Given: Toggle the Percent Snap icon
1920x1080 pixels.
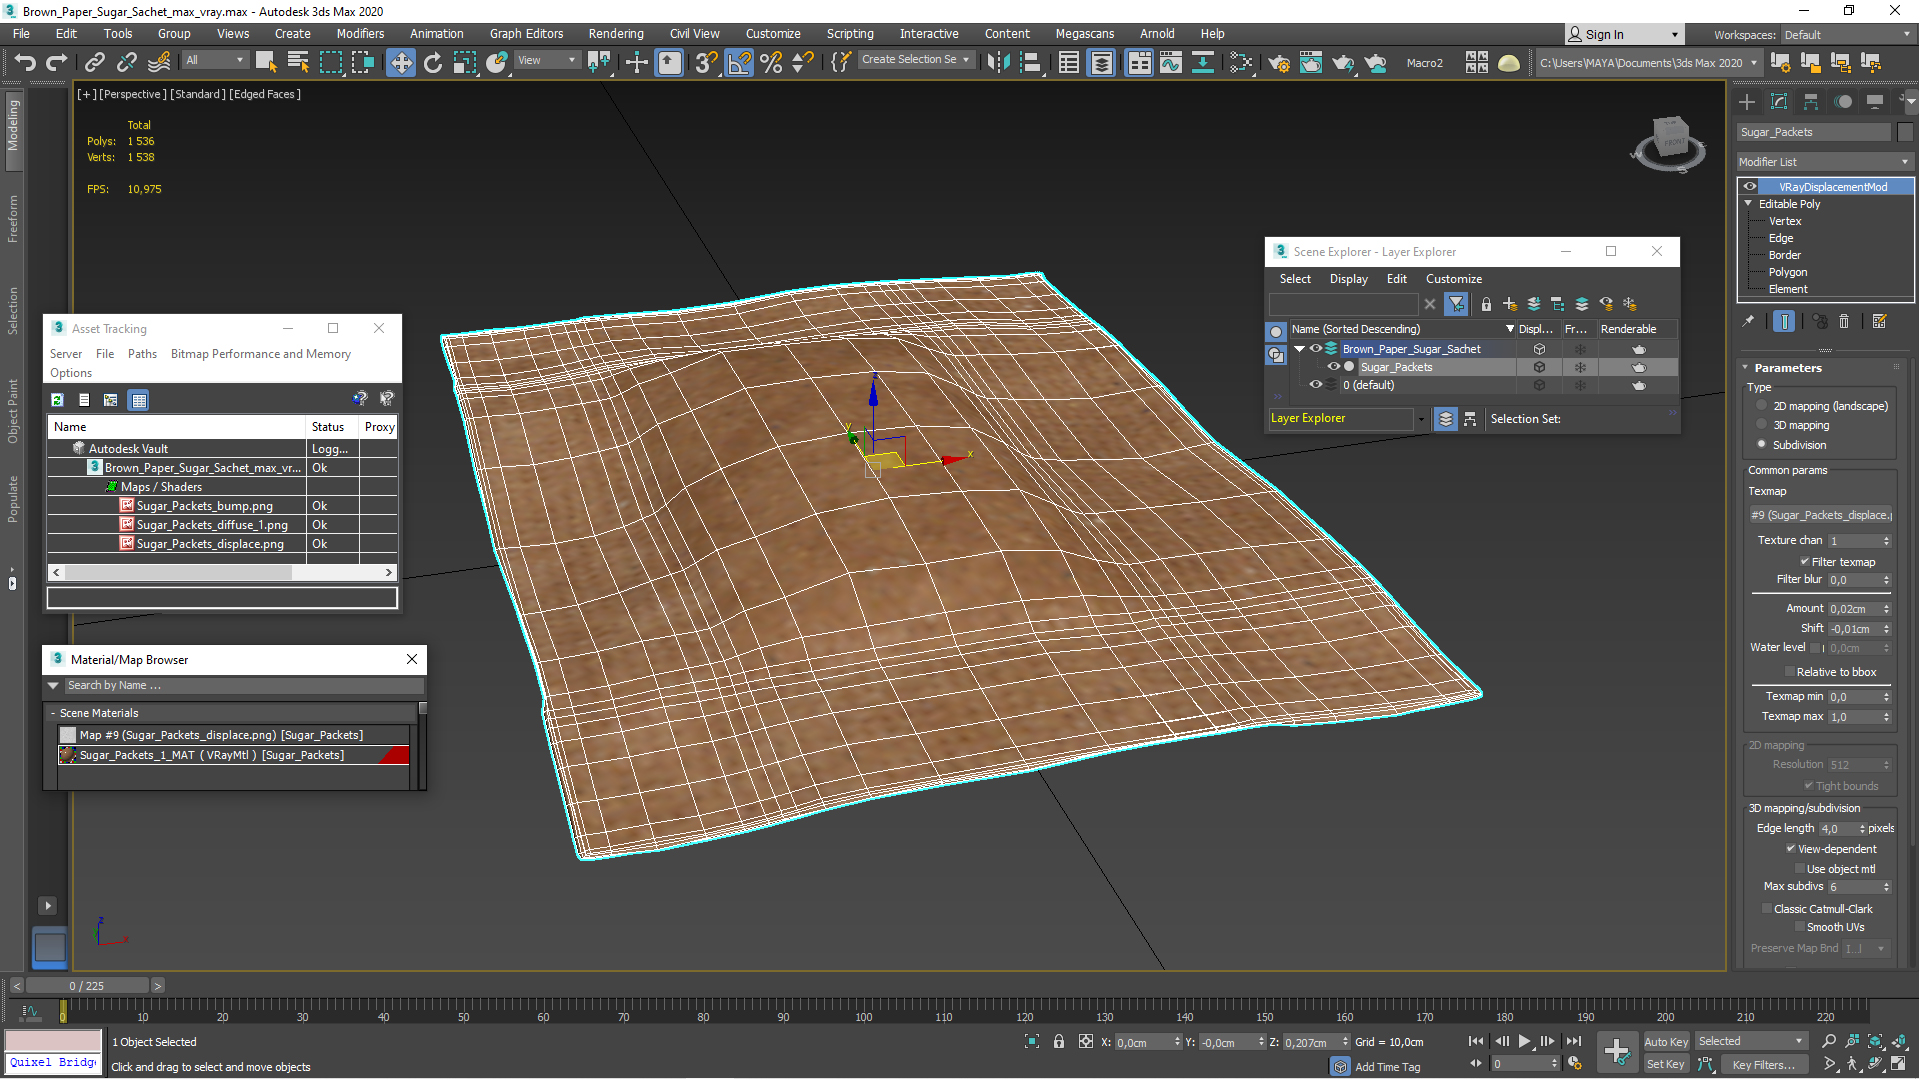Looking at the screenshot, I should (771, 62).
